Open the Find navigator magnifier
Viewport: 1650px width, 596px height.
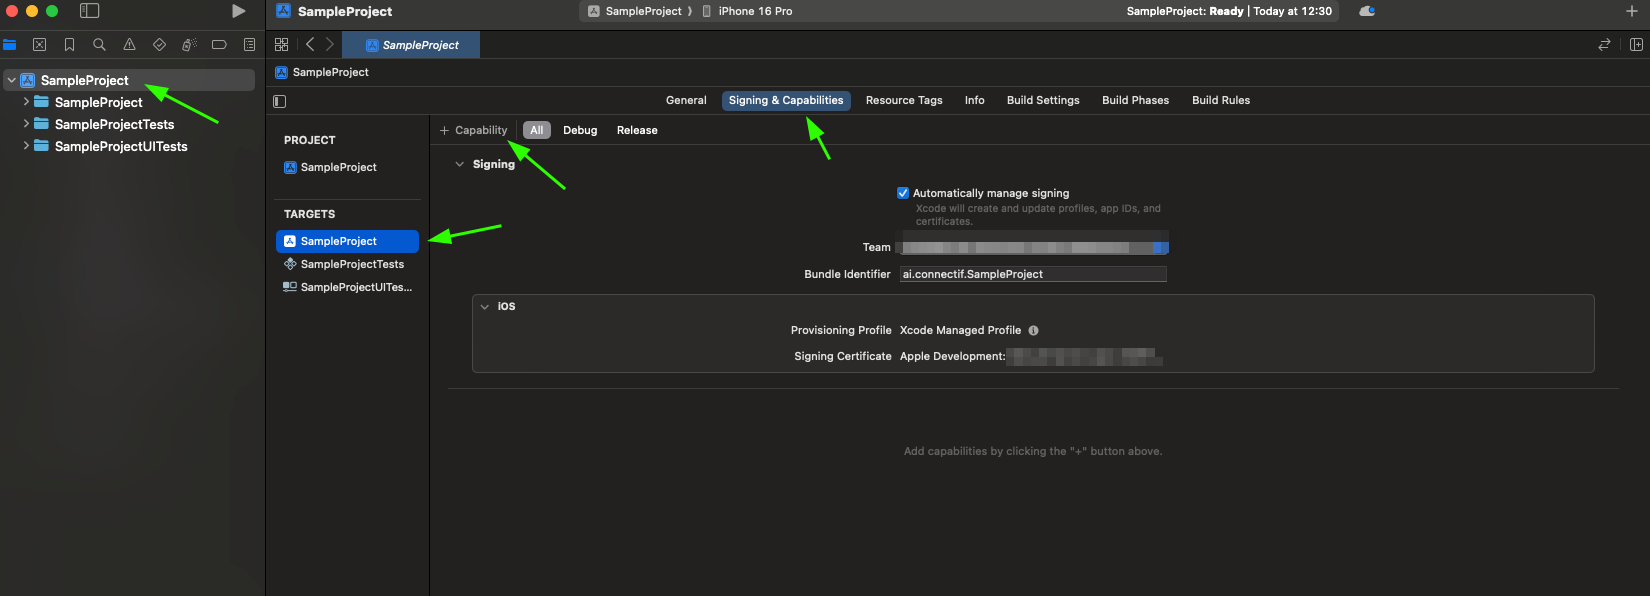coord(99,44)
